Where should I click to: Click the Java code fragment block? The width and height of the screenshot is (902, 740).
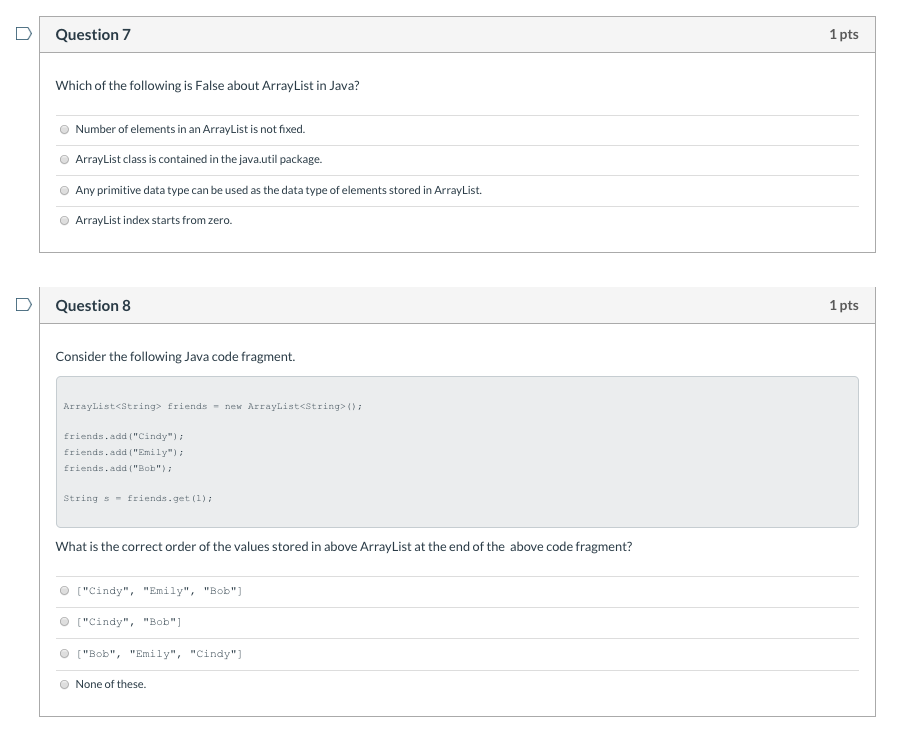point(457,452)
